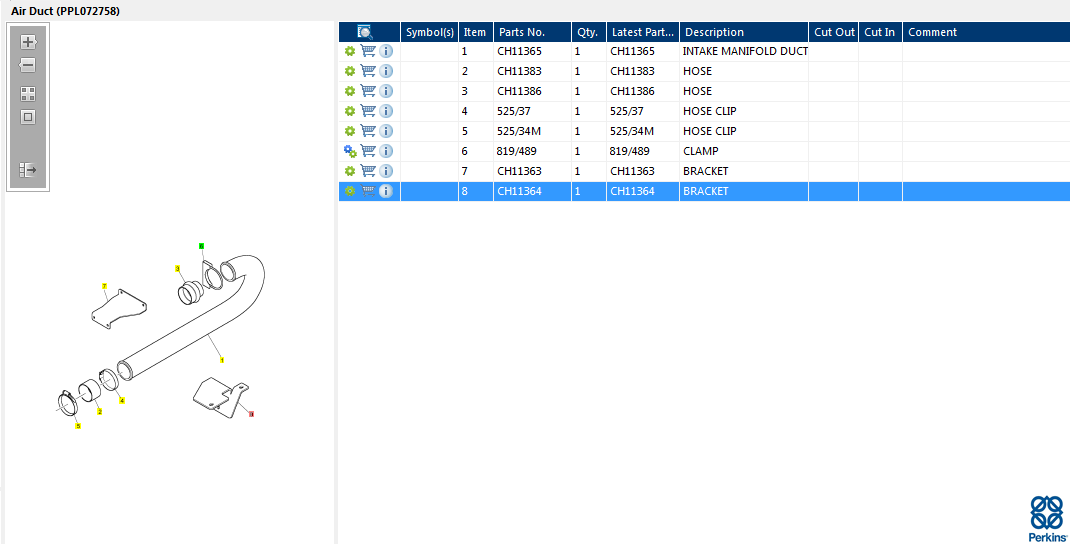
Task: View info for CH11363 bracket
Action: (x=386, y=171)
